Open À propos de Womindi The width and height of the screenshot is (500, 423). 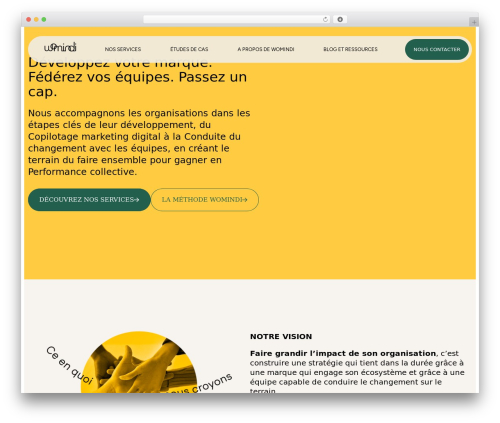coord(266,49)
